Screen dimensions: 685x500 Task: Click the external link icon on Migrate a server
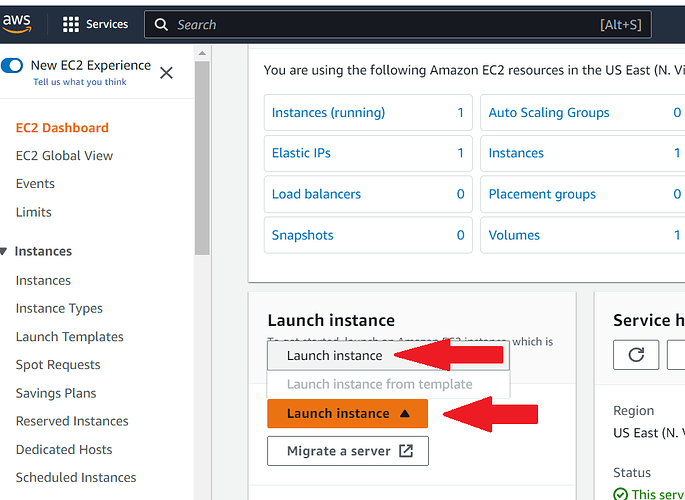406,451
